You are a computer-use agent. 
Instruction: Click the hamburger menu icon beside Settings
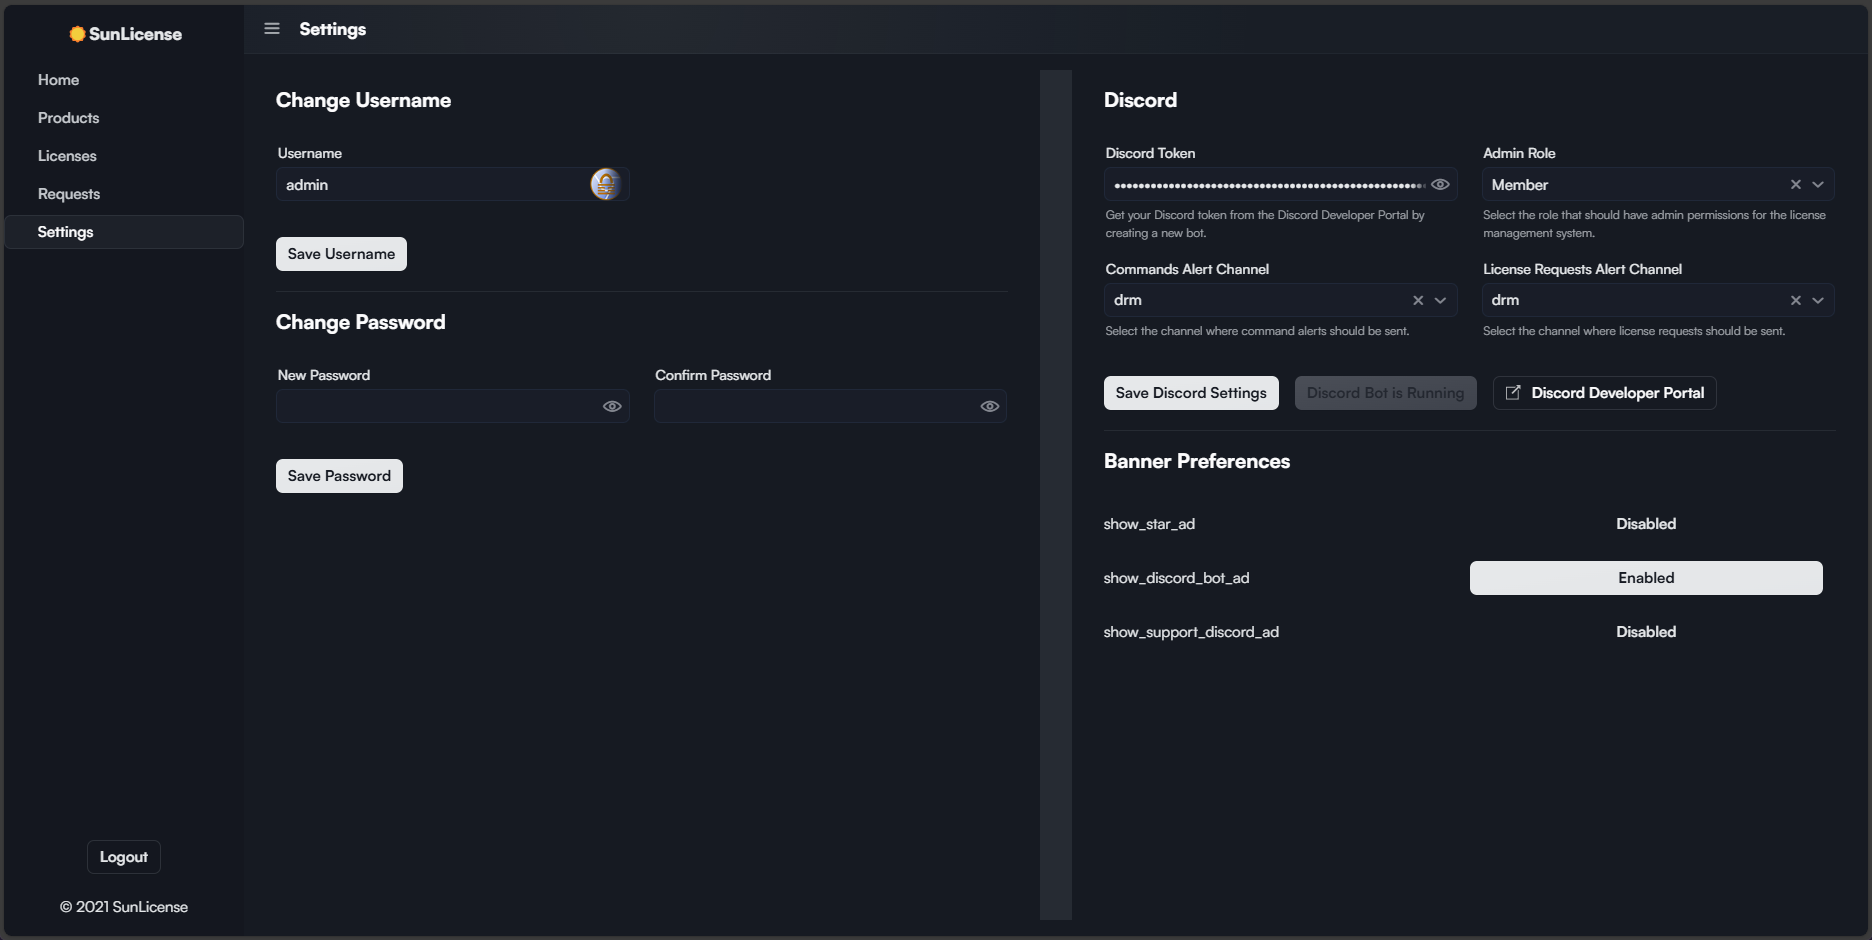coord(271,29)
